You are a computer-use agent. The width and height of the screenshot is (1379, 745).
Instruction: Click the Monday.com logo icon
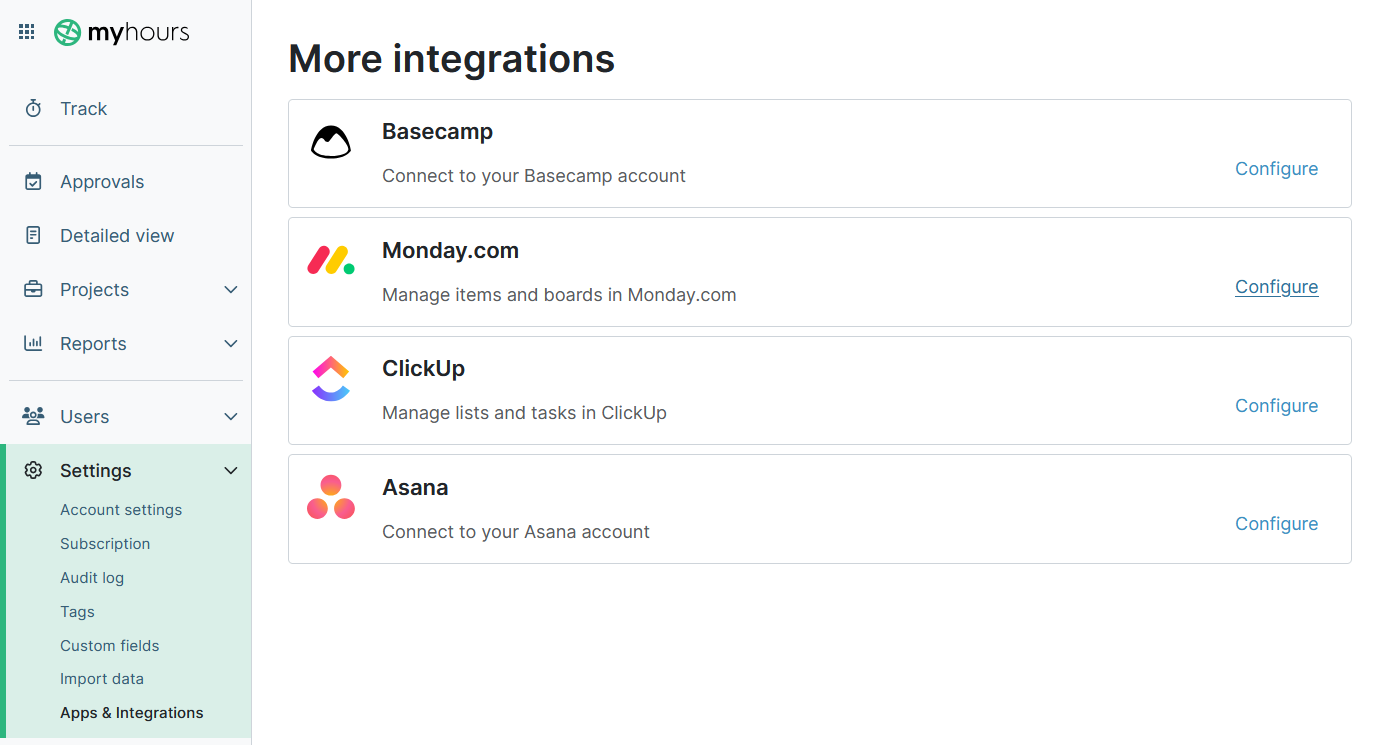coord(331,260)
